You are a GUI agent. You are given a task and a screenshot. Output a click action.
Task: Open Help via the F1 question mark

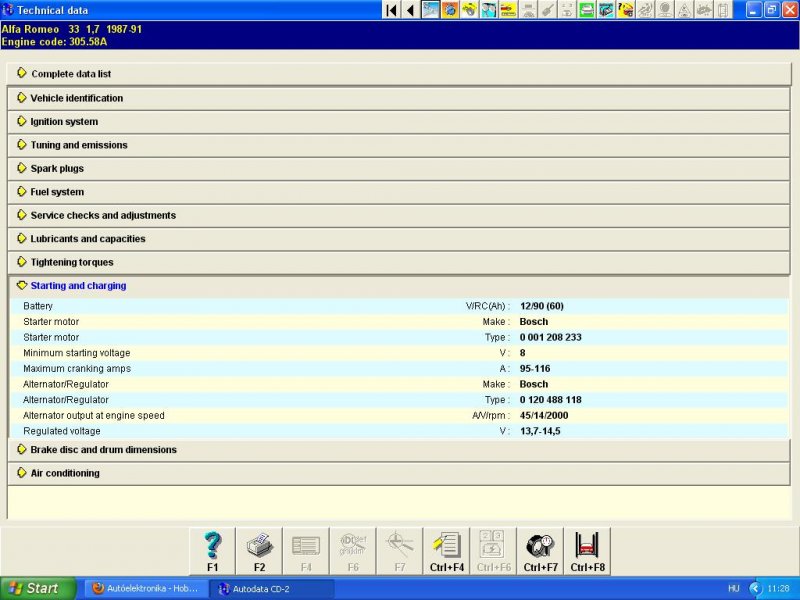coord(212,552)
